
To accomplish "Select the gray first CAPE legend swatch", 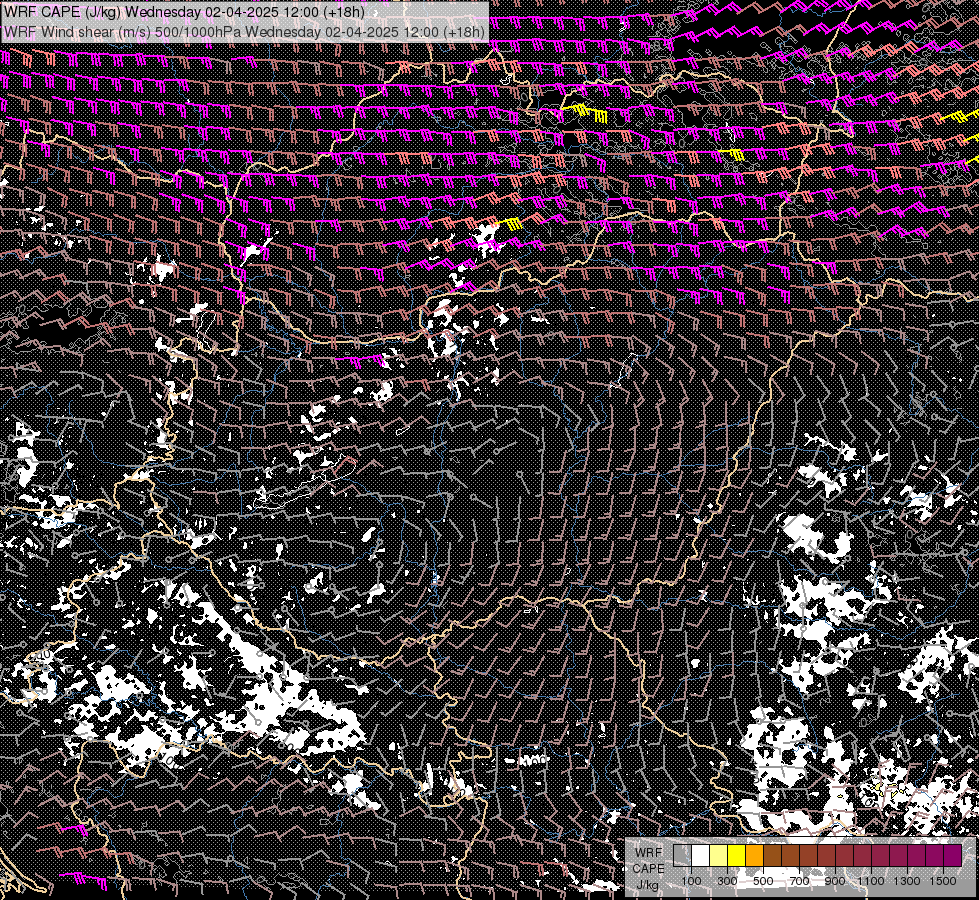I will click(682, 855).
